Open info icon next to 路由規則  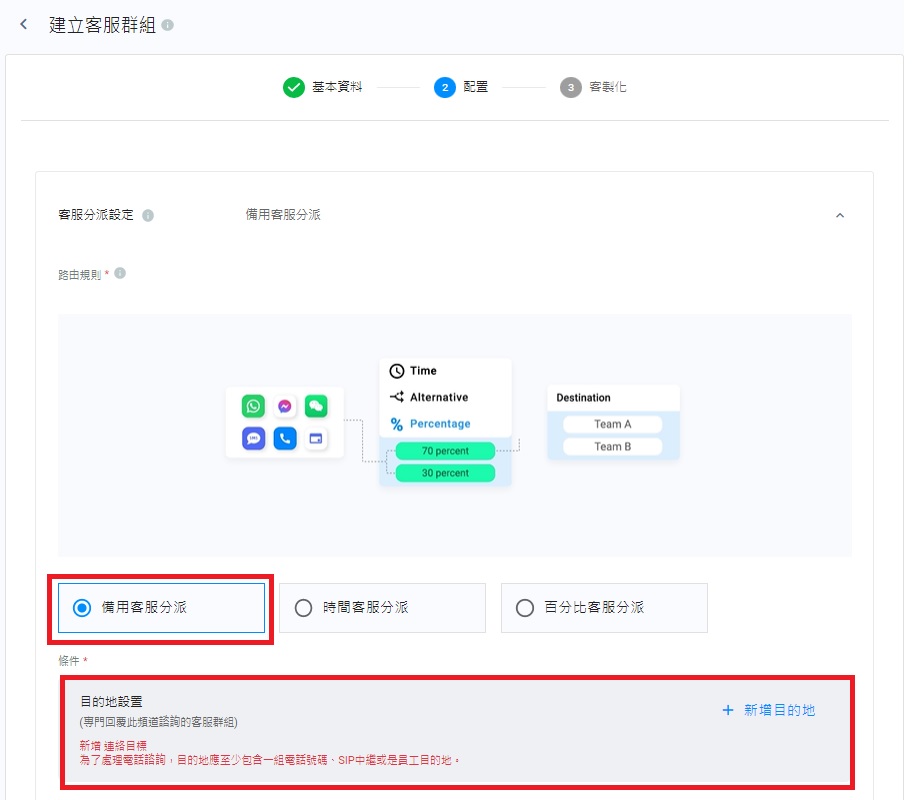point(120,273)
